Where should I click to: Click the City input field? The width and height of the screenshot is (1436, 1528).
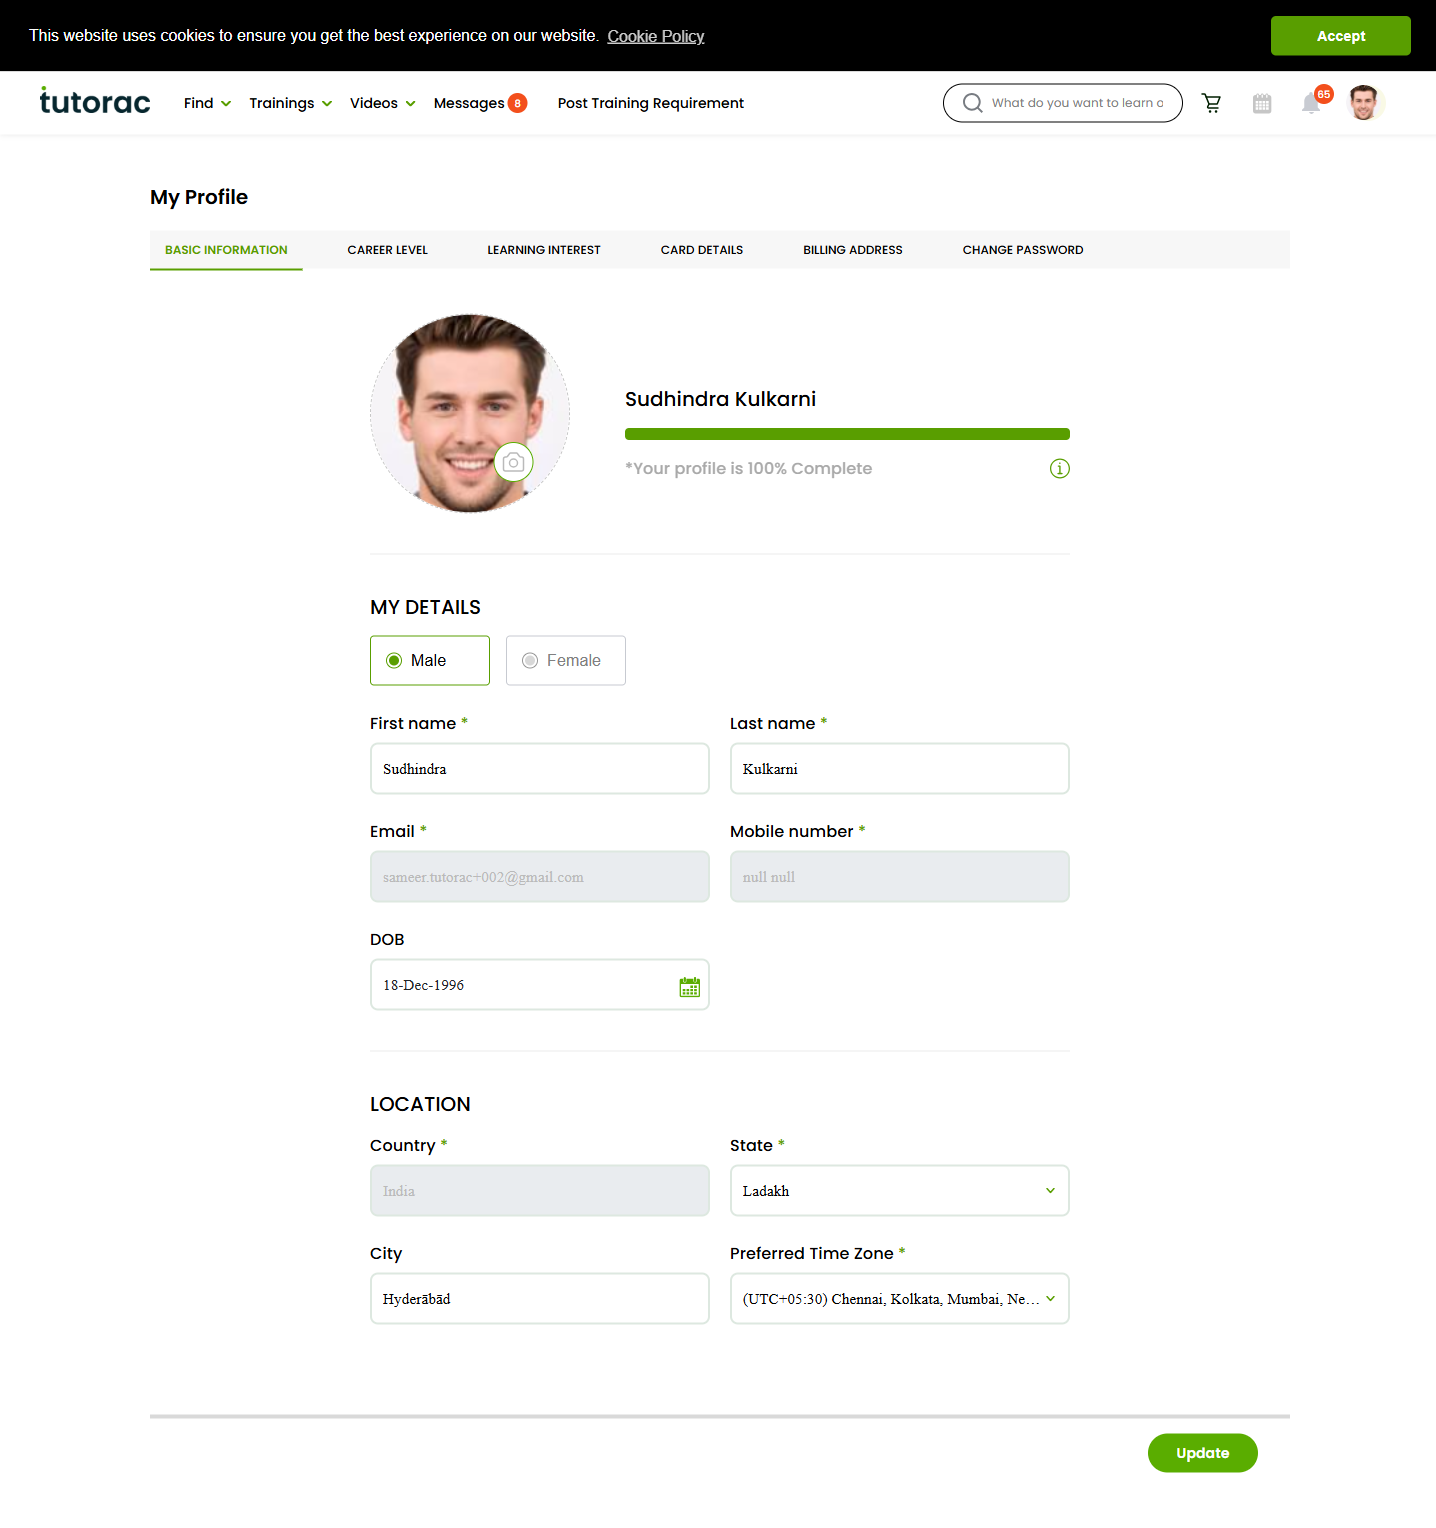[x=540, y=1299]
